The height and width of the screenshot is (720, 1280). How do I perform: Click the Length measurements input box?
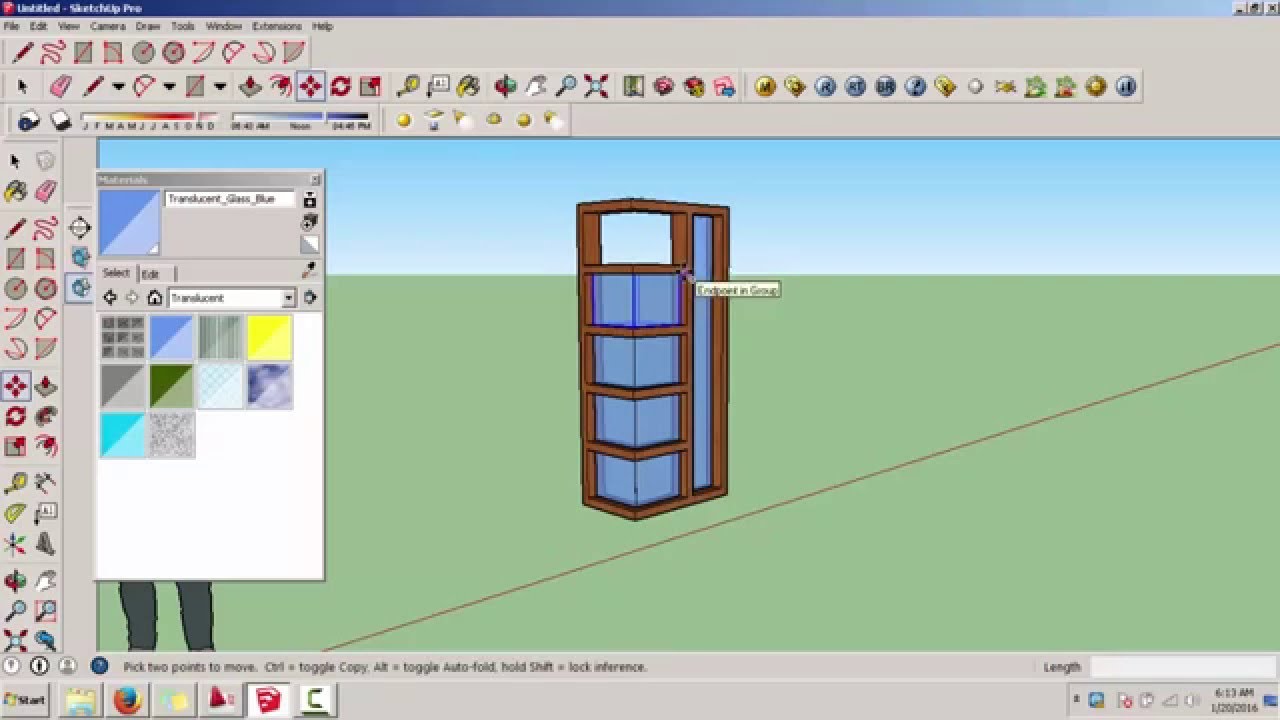tap(1183, 667)
